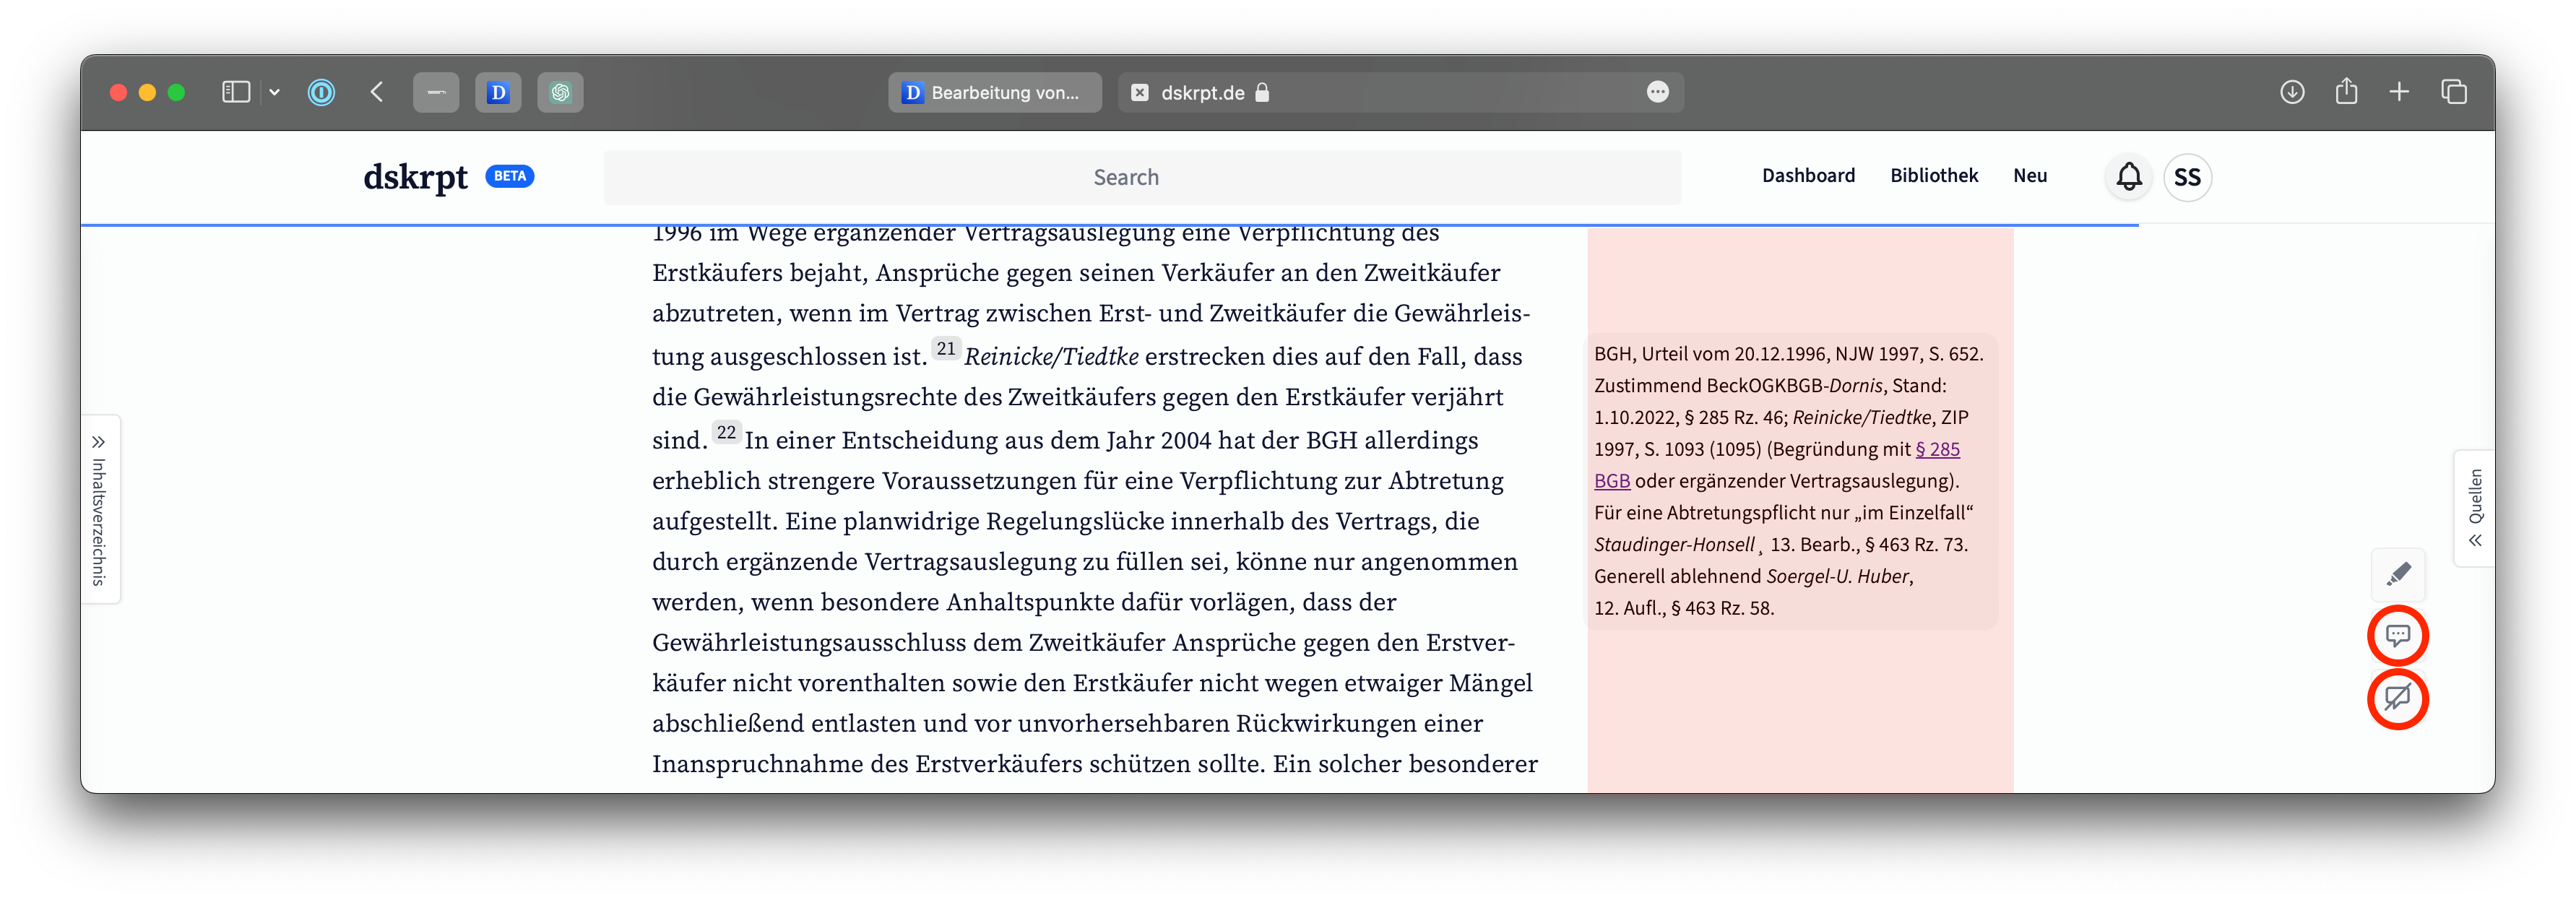Open the notifications bell
The width and height of the screenshot is (2576, 900).
click(2129, 177)
